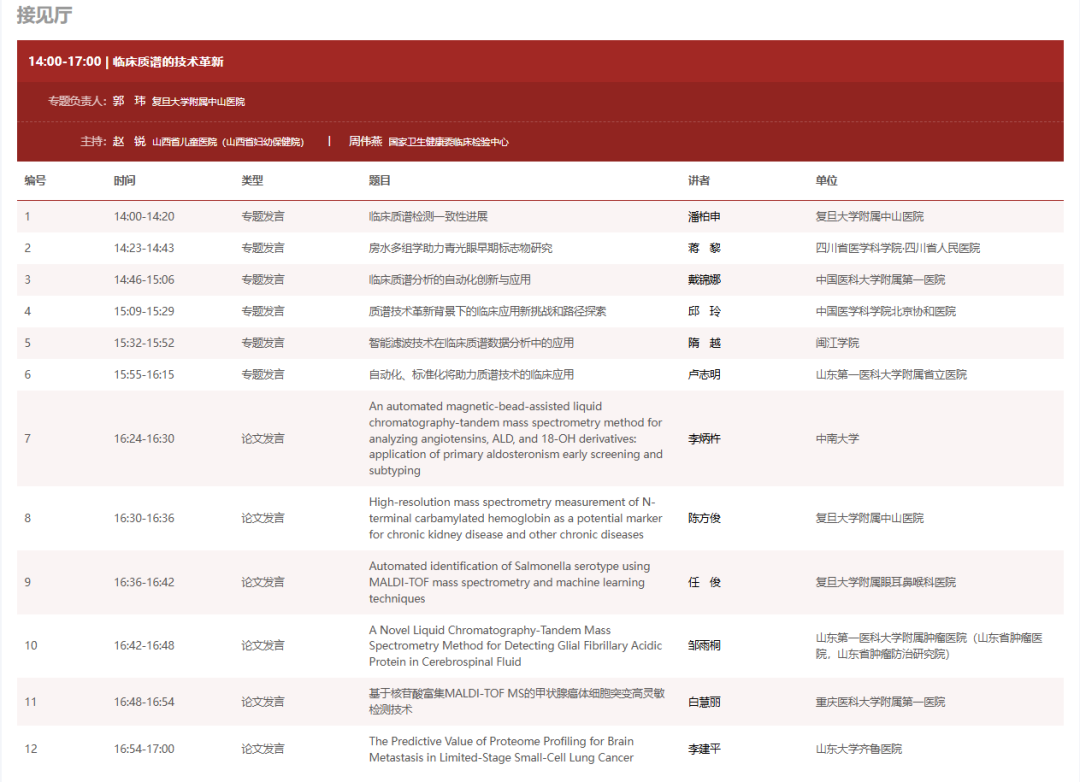Click speaker '戴锦娜'
1080x782 pixels.
click(x=704, y=280)
